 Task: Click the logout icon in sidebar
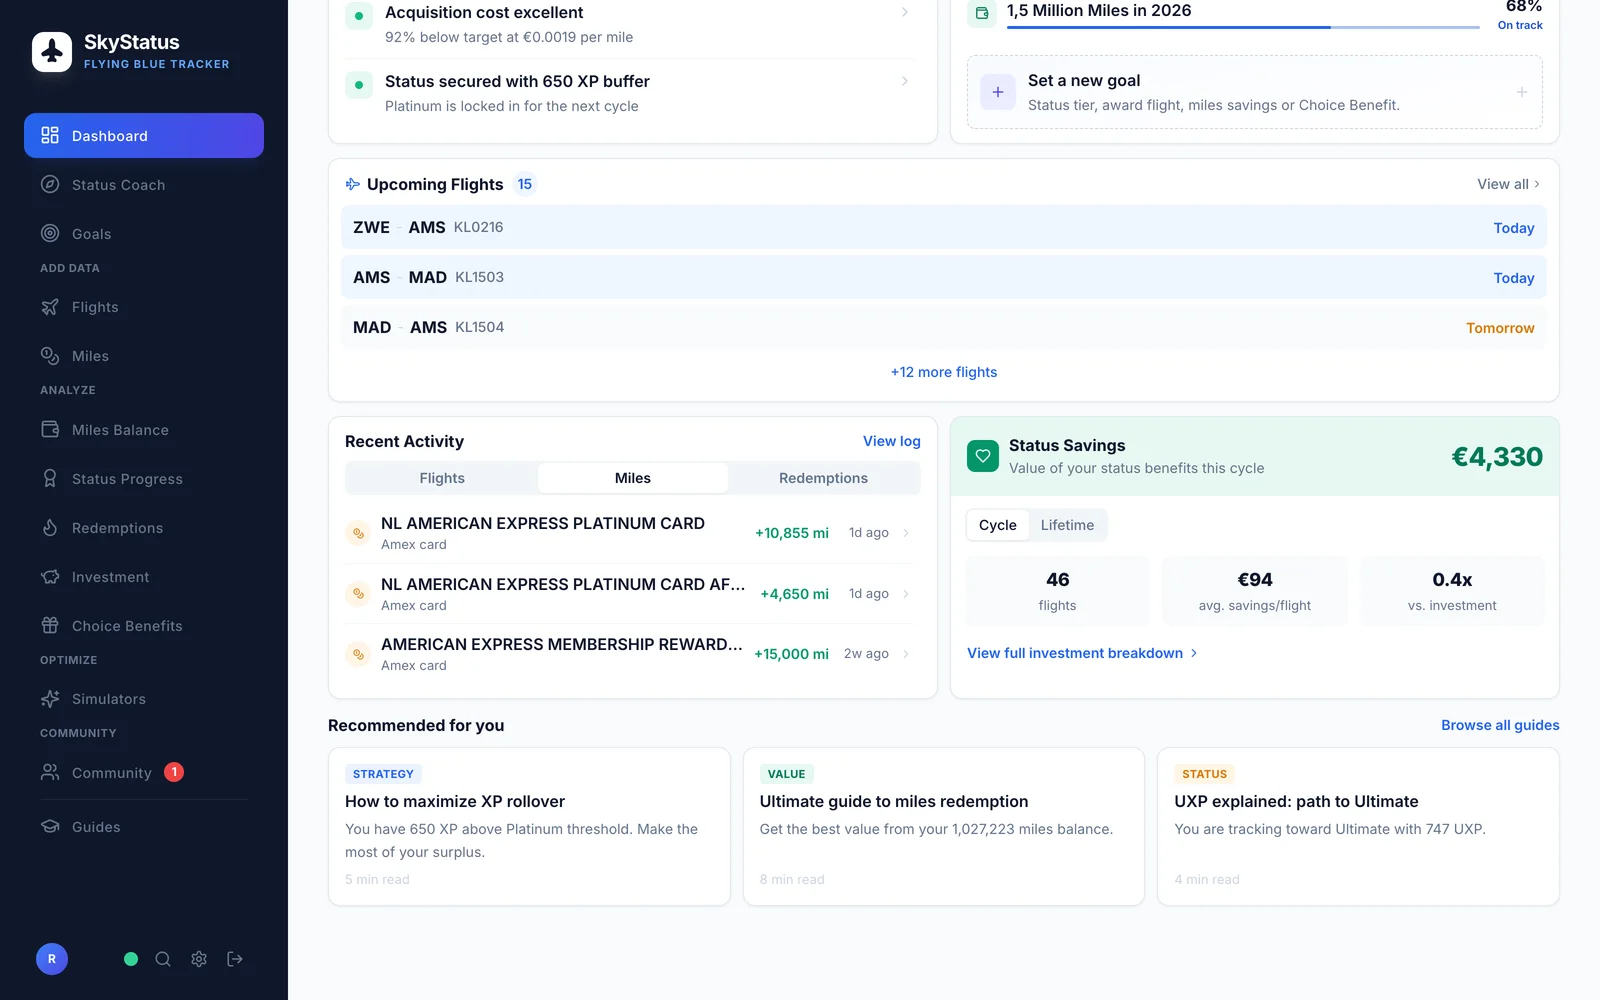tap(235, 959)
